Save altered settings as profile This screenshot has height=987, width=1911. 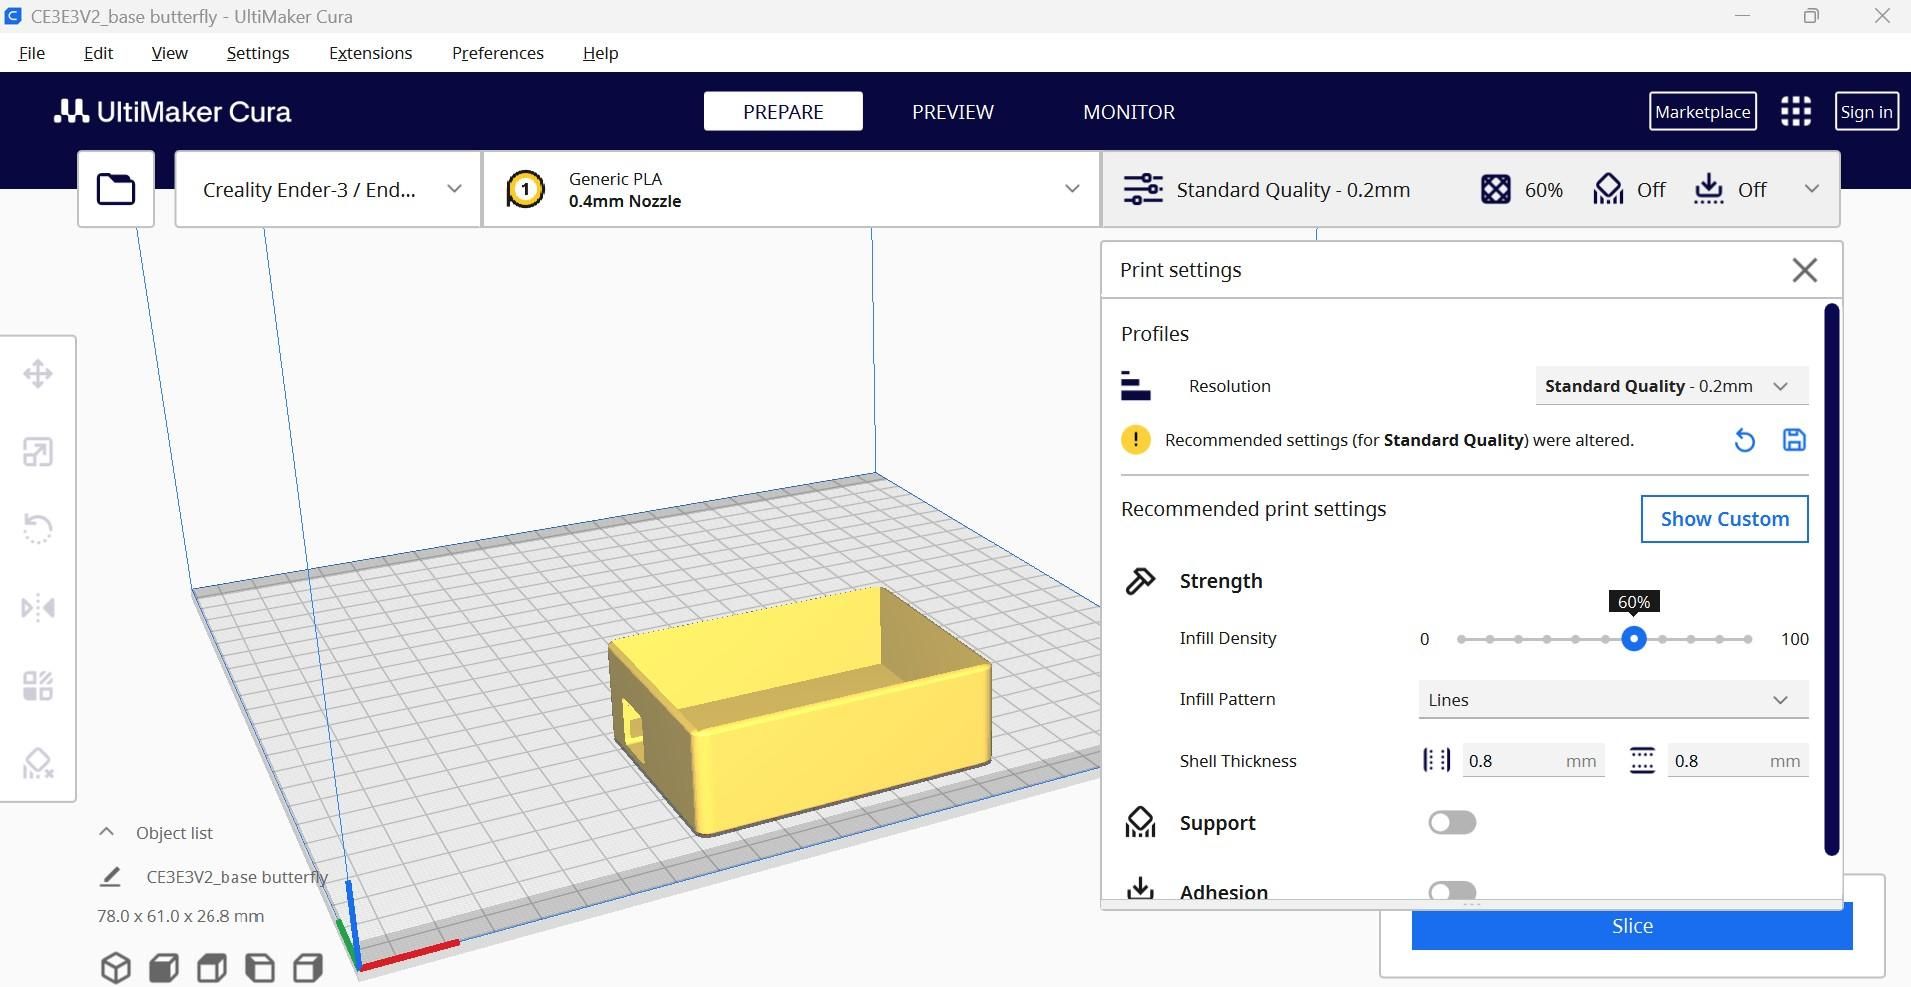pyautogui.click(x=1794, y=440)
